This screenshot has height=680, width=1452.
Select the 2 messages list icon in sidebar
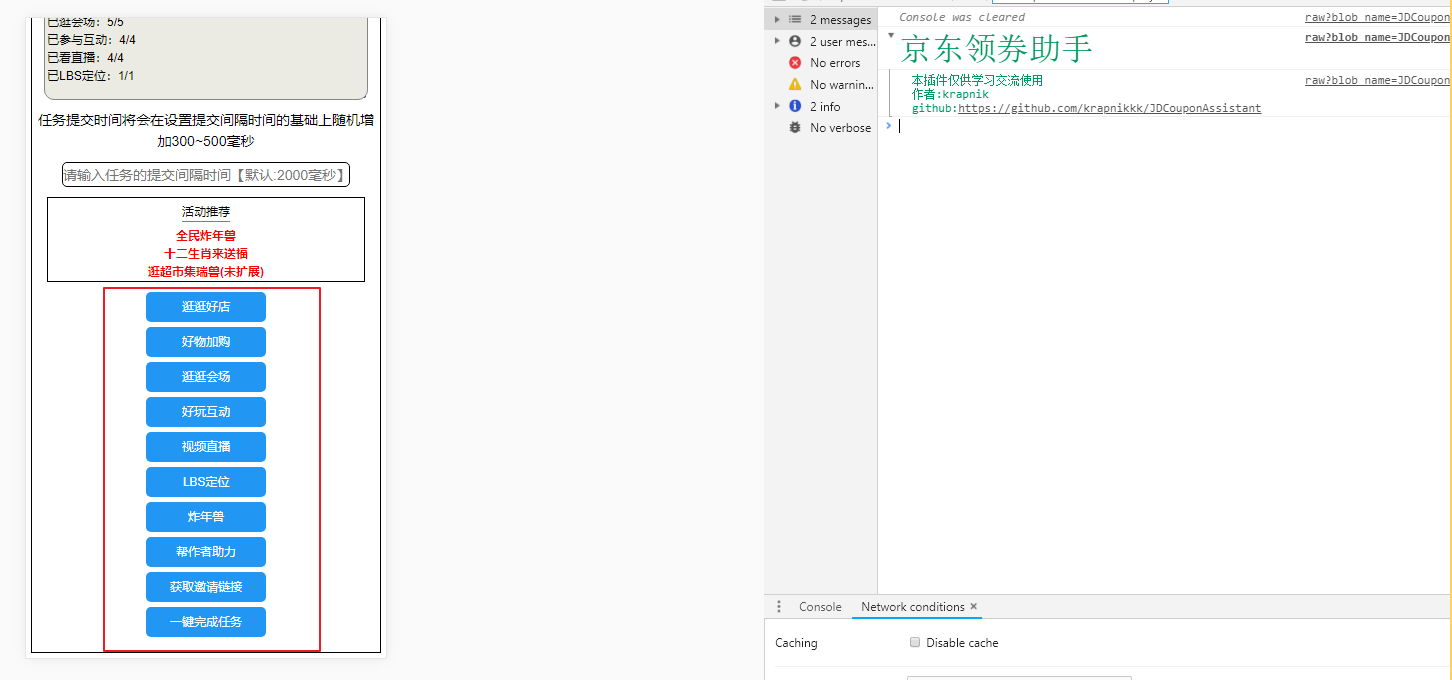[795, 20]
